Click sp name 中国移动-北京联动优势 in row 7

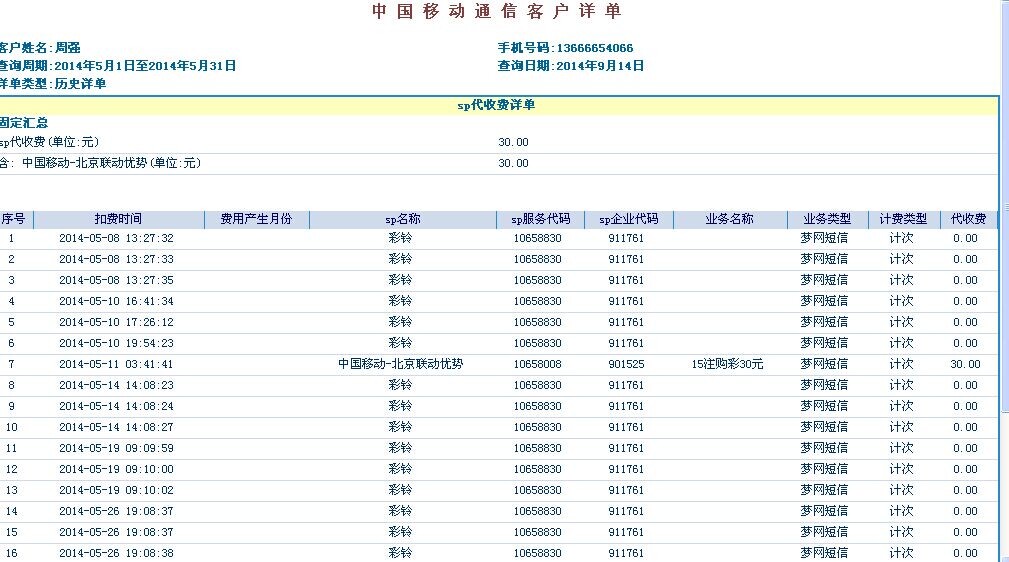[401, 364]
